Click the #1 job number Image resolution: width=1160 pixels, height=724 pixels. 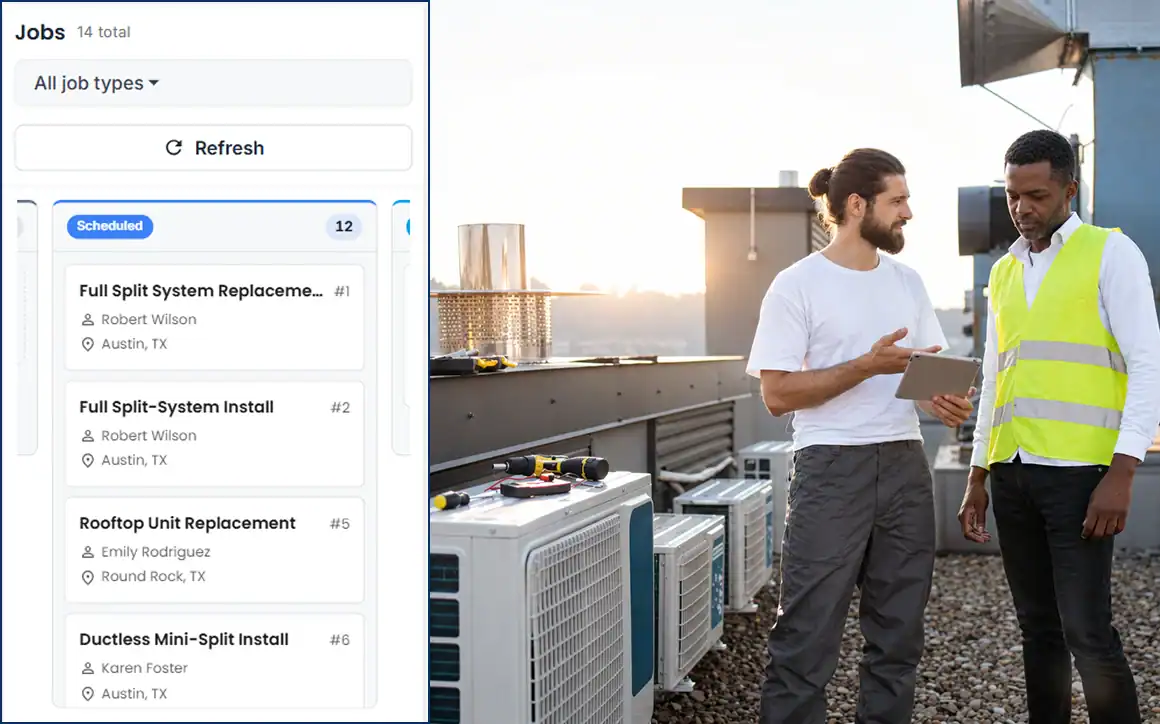point(342,291)
